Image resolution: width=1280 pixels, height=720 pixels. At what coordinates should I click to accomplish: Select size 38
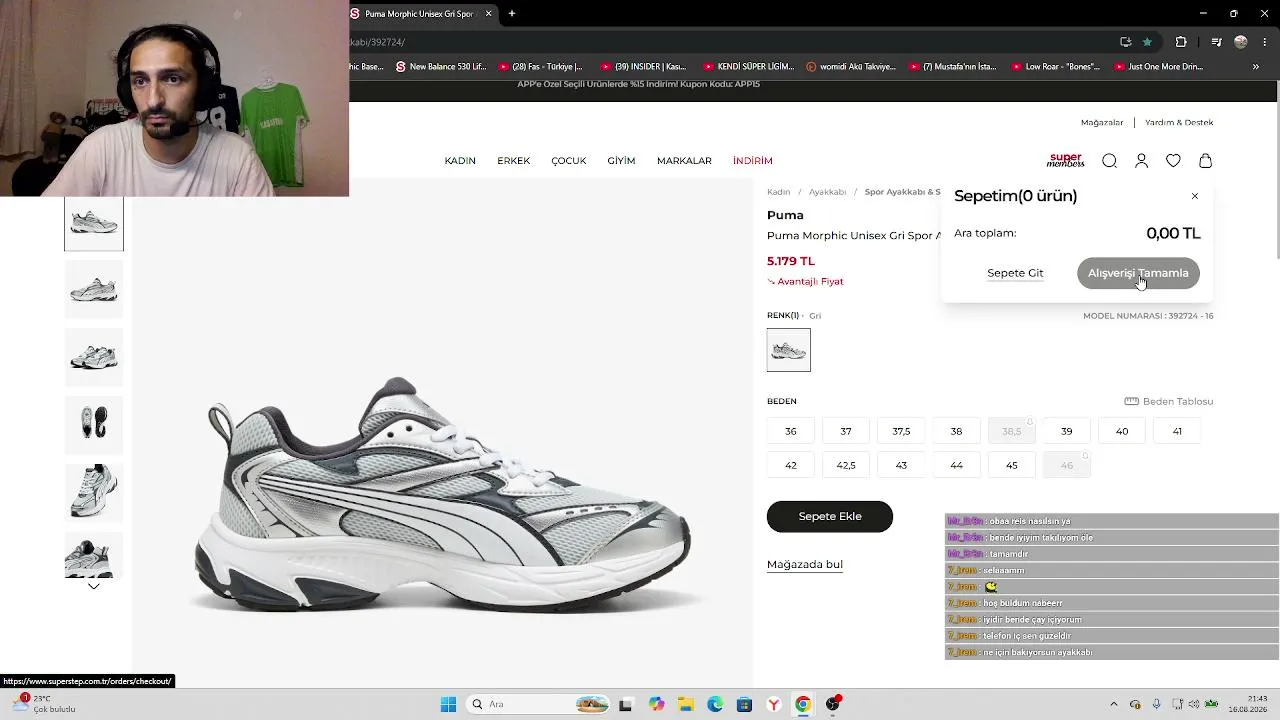point(956,431)
